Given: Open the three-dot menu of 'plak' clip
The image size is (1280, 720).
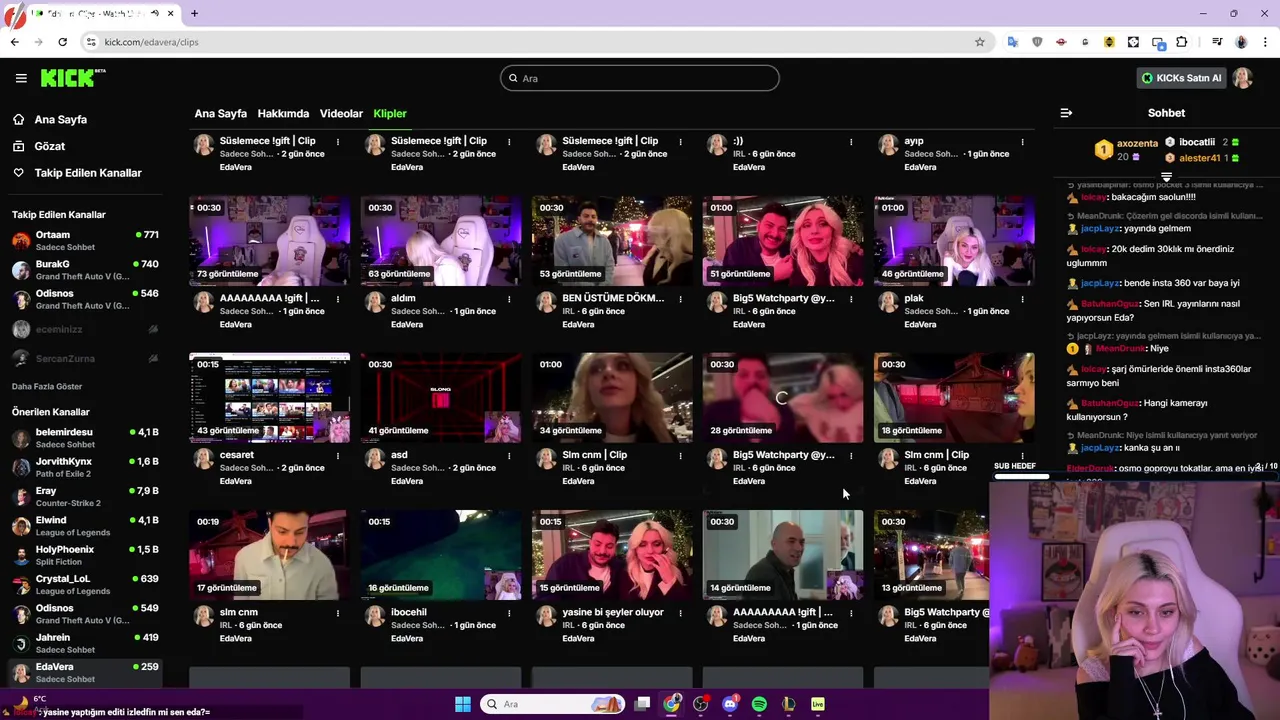Looking at the screenshot, I should (x=1022, y=299).
